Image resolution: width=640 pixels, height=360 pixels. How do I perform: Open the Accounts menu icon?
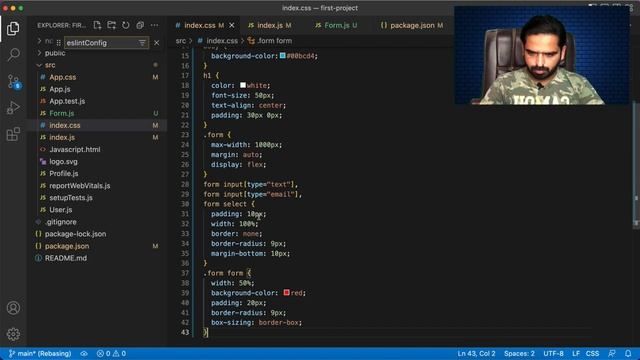click(13, 308)
